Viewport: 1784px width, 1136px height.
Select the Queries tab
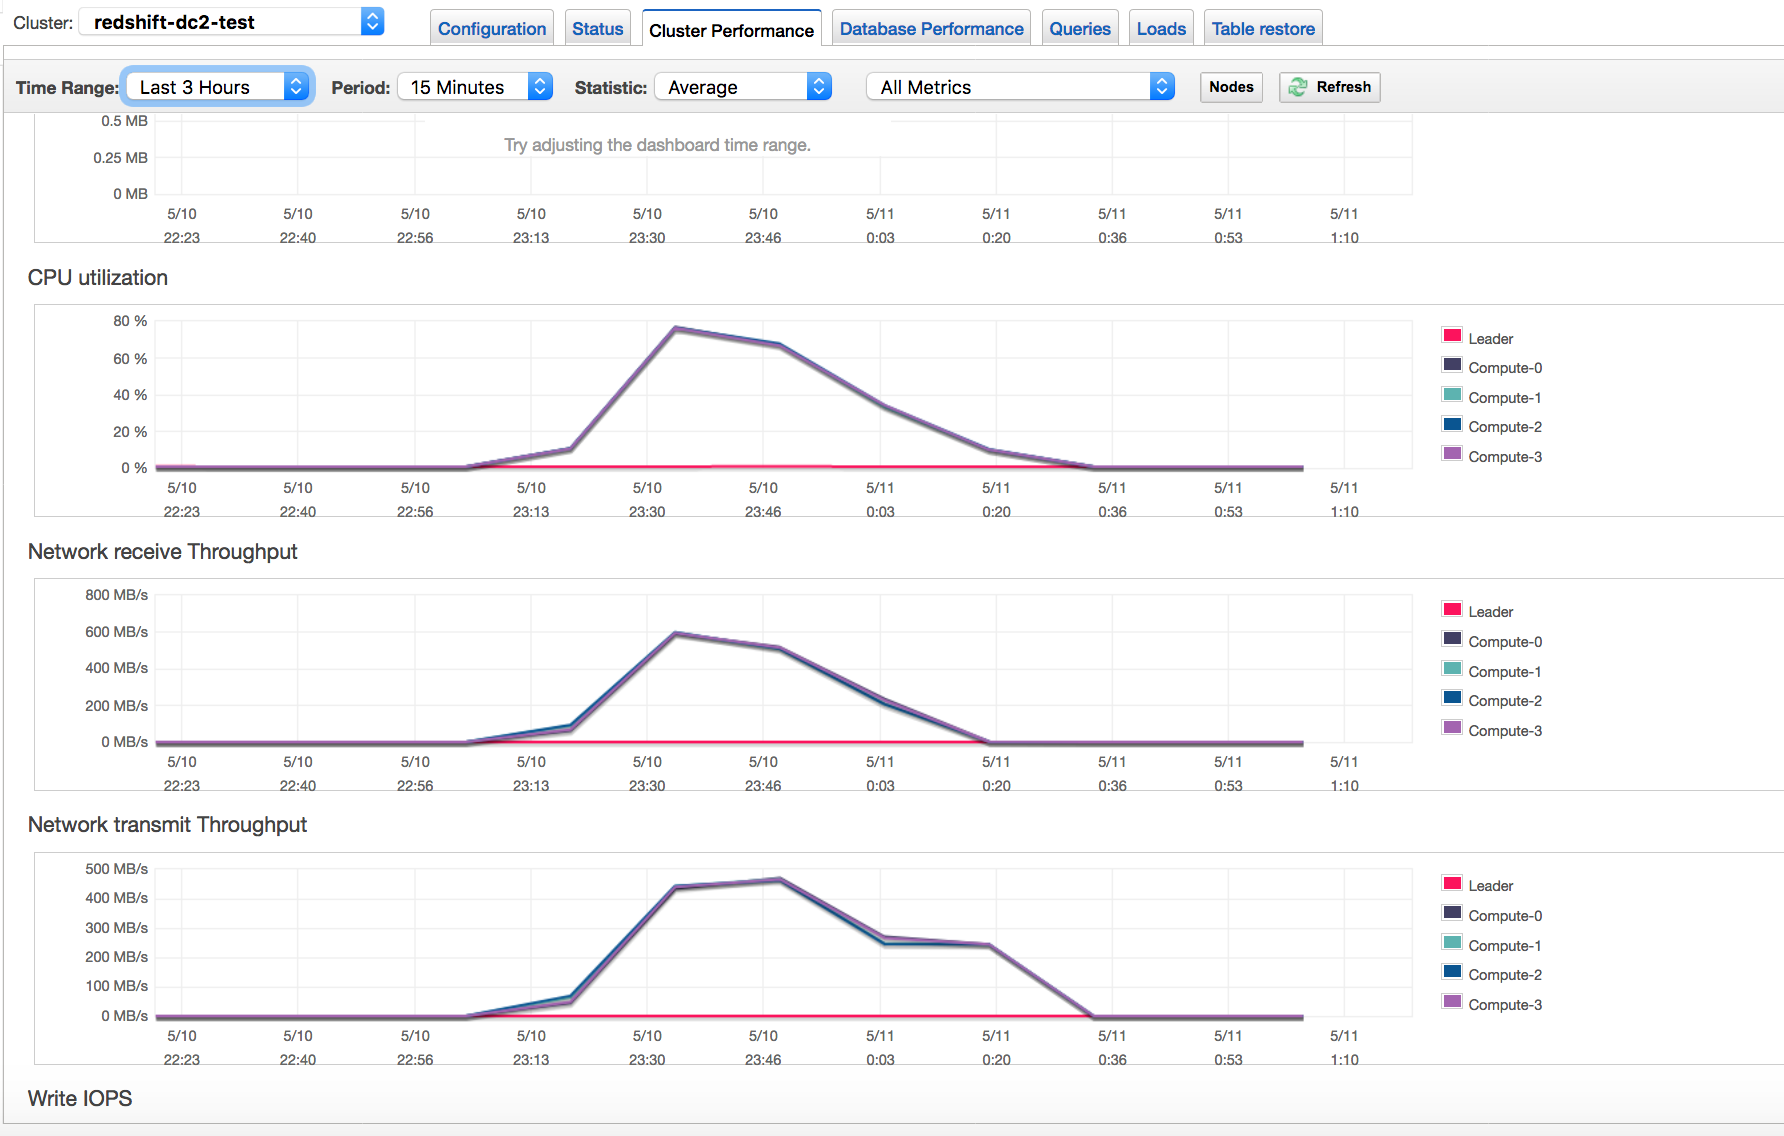pyautogui.click(x=1079, y=29)
